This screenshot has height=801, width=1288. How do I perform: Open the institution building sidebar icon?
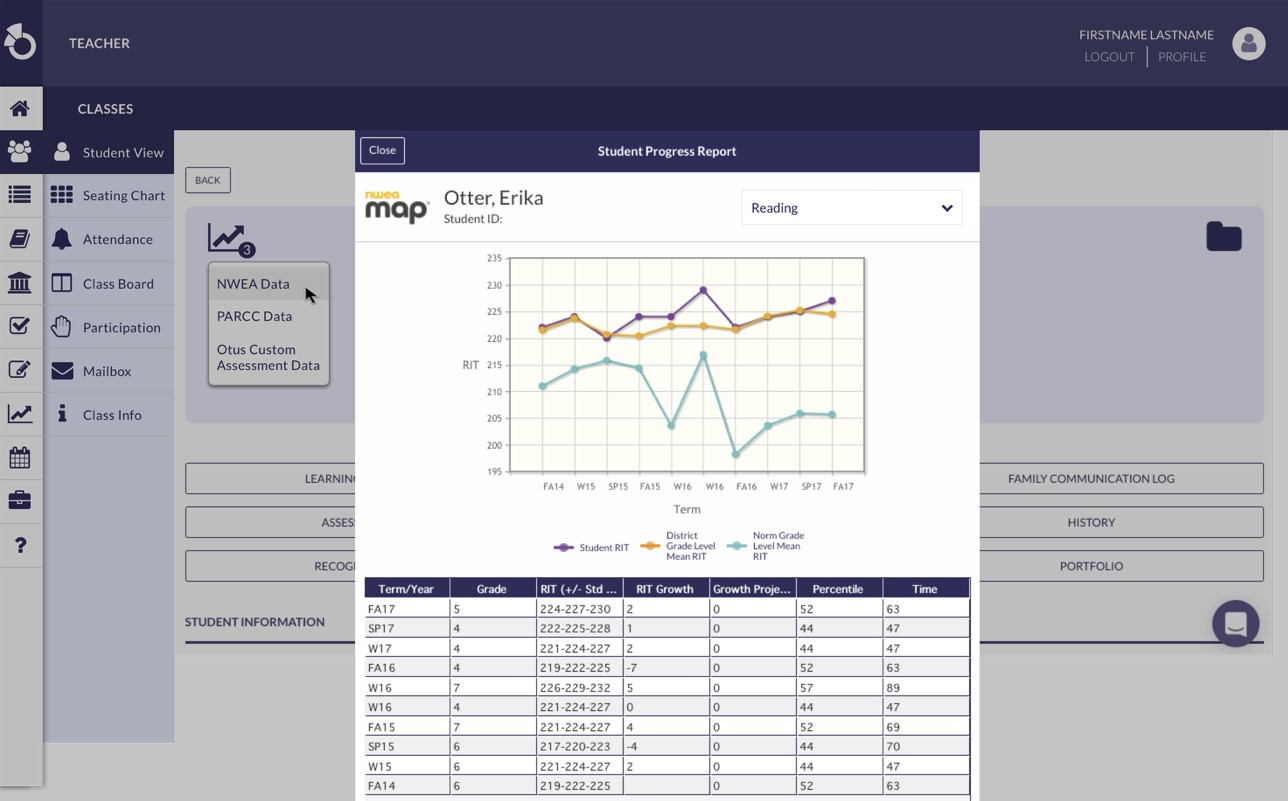pos(20,282)
